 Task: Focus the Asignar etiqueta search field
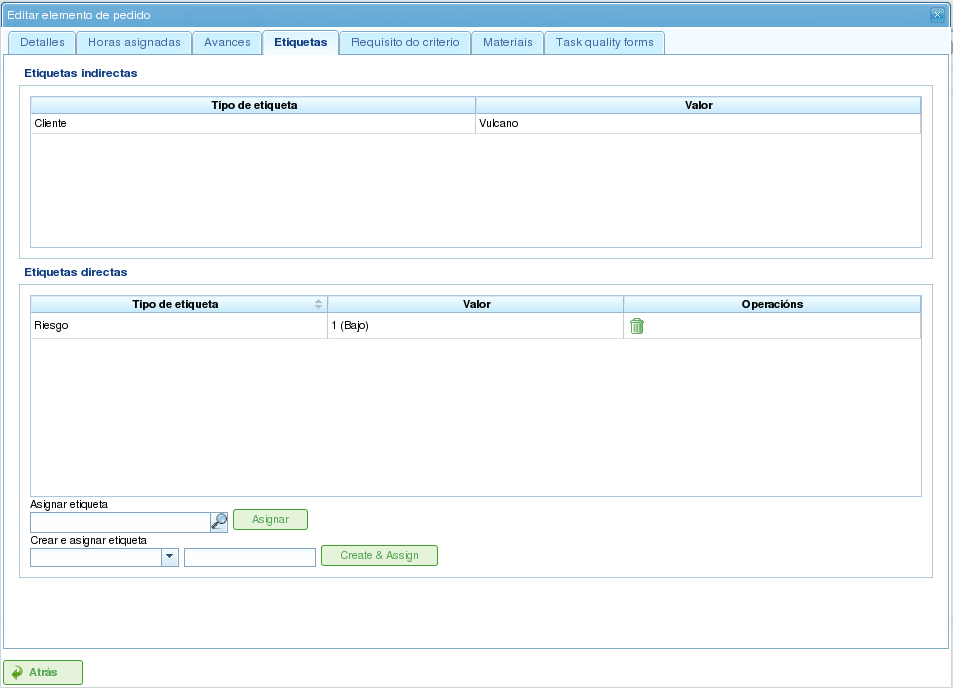tap(120, 522)
